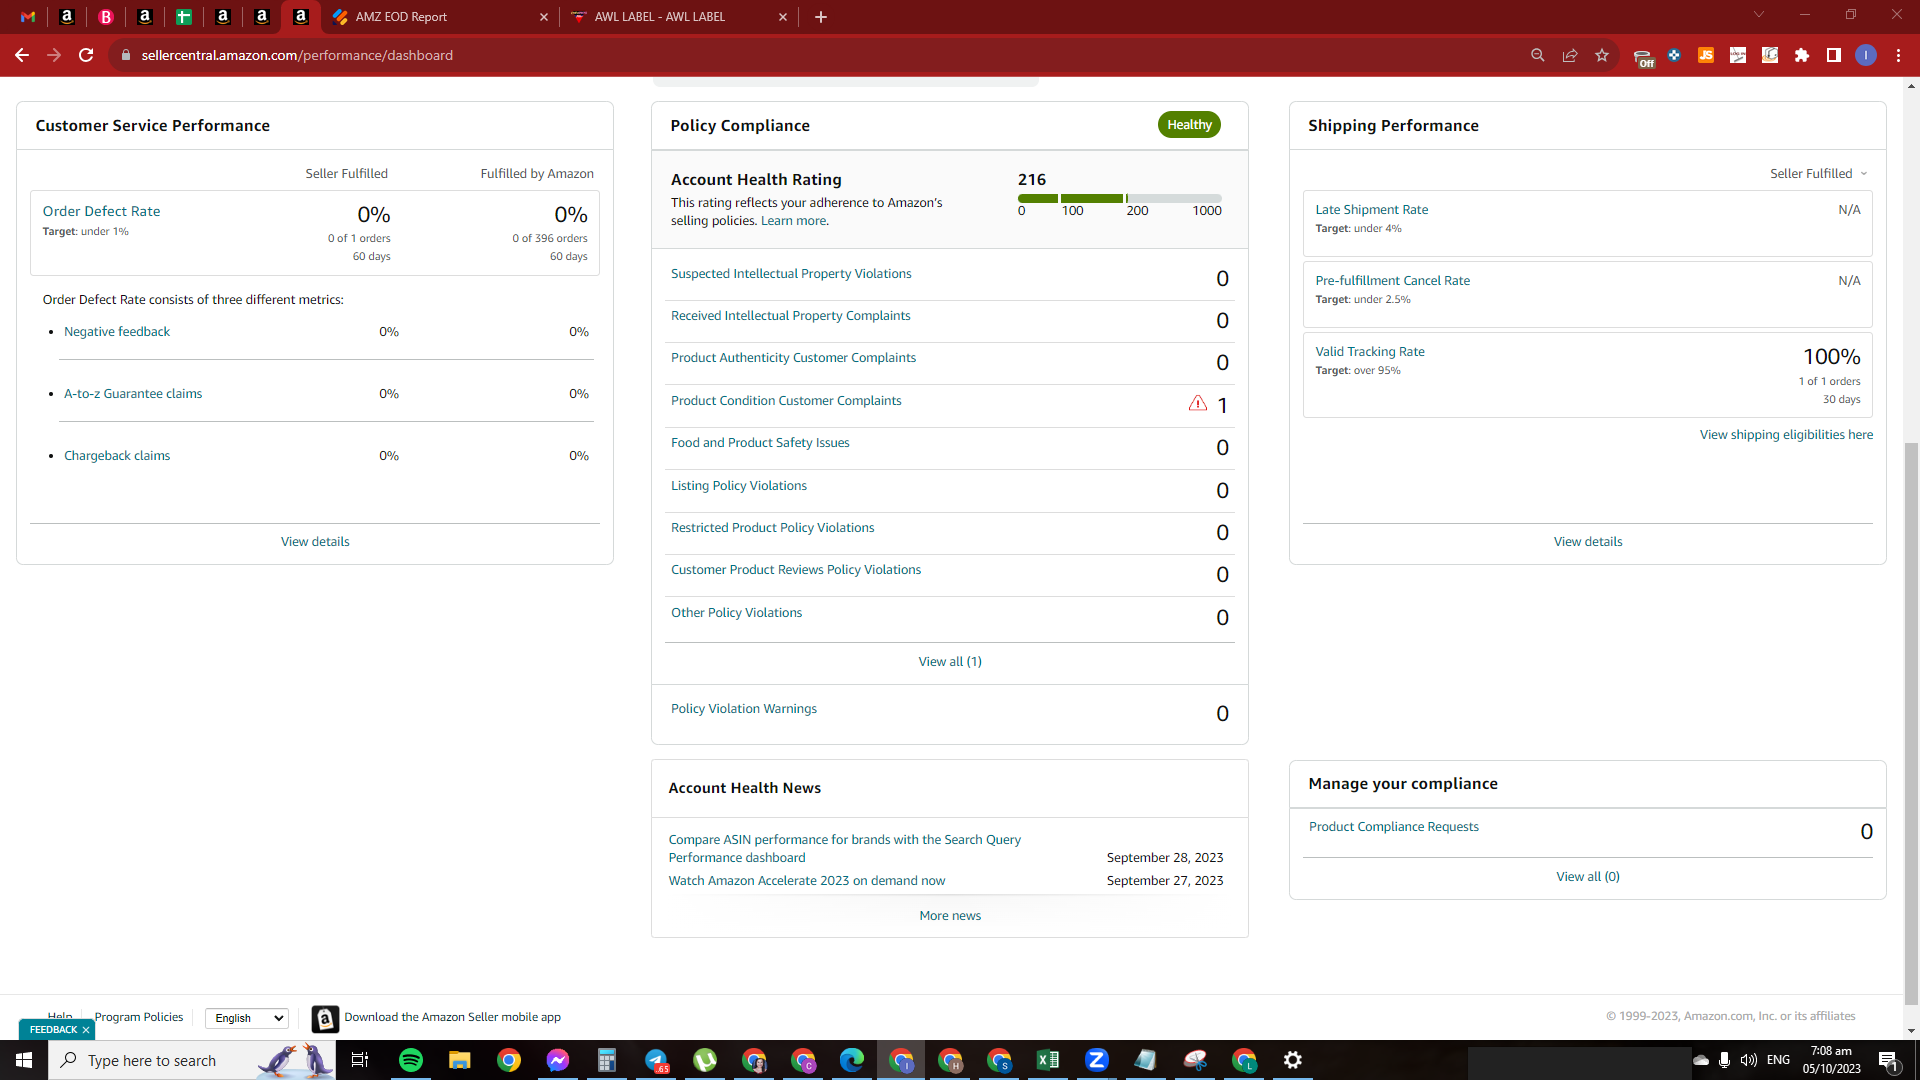Screen dimensions: 1920x1080
Task: Open Program Policies footer link
Action: [139, 1017]
